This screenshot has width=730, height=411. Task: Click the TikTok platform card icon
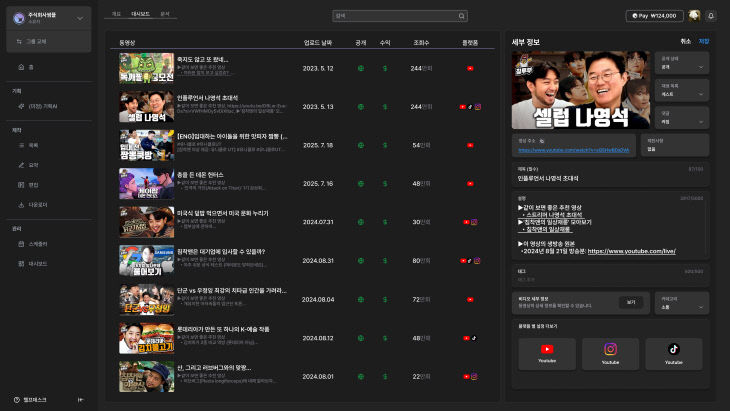coord(674,350)
